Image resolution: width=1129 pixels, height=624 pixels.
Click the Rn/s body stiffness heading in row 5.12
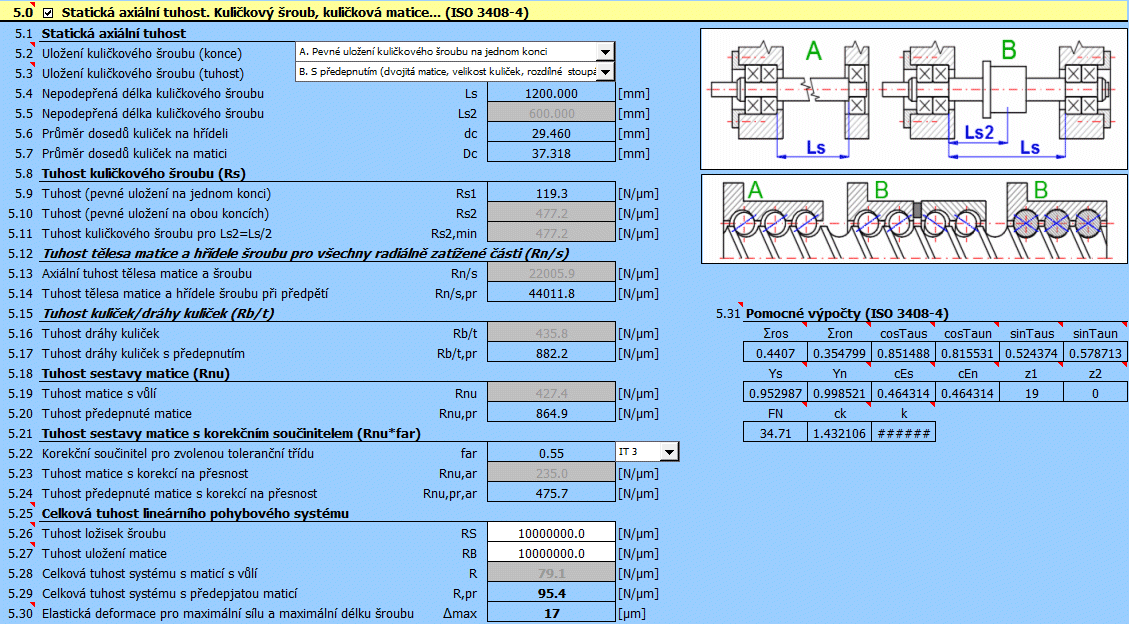click(x=306, y=253)
